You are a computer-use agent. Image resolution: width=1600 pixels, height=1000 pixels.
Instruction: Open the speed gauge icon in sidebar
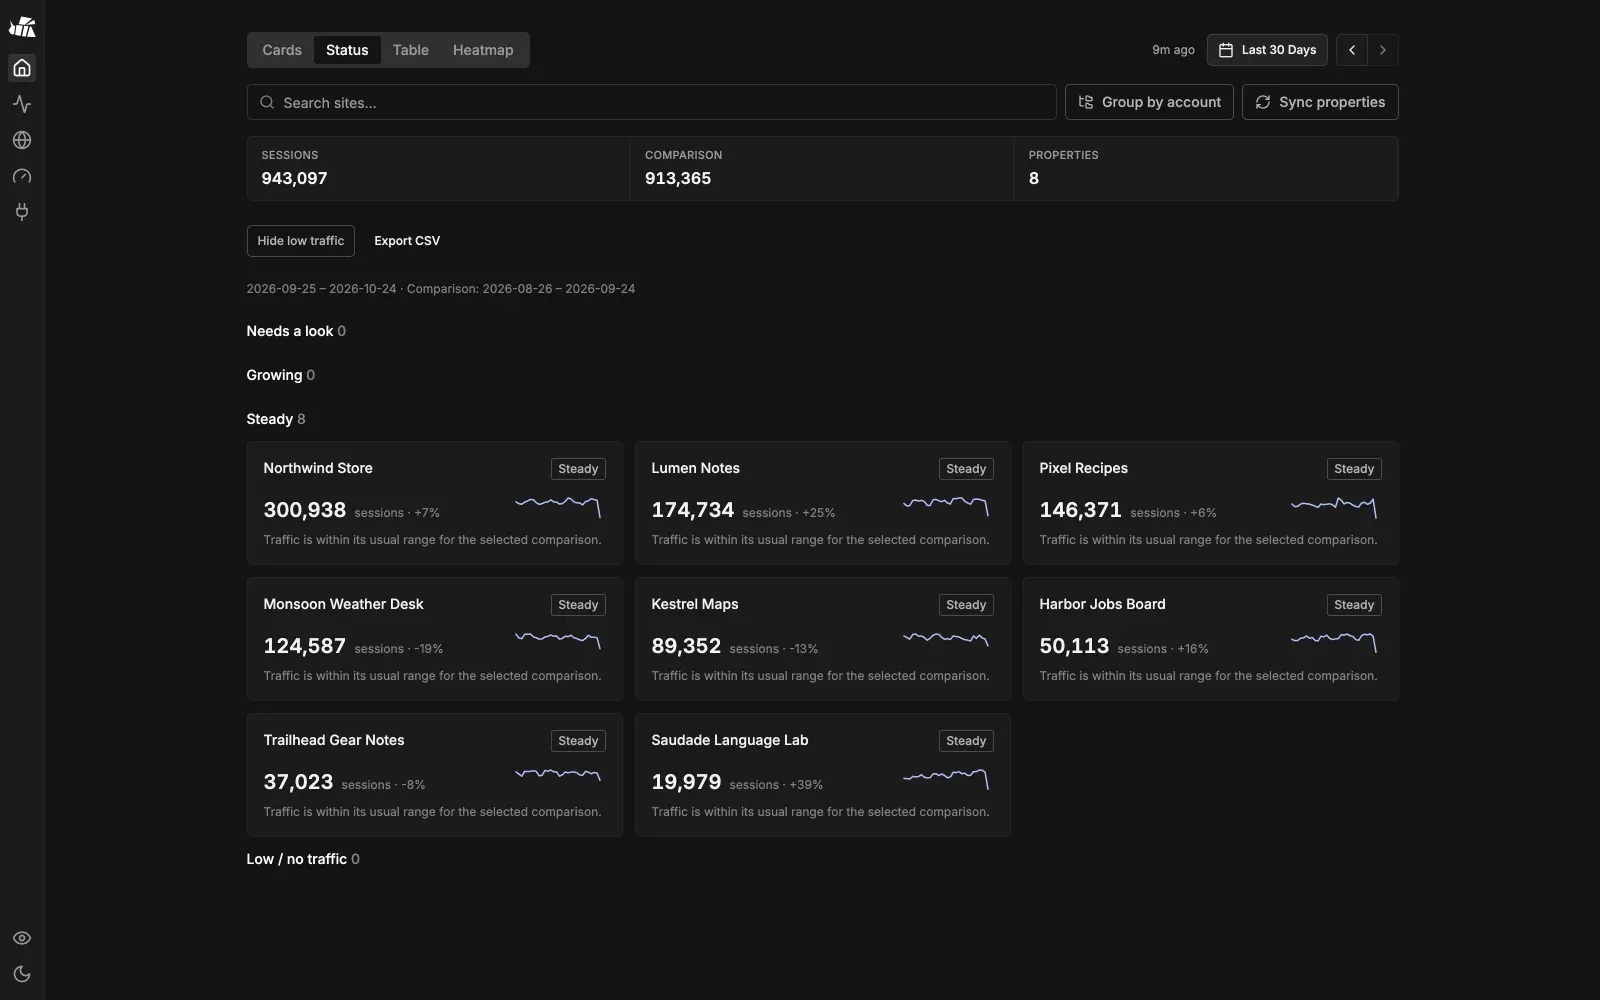click(22, 176)
